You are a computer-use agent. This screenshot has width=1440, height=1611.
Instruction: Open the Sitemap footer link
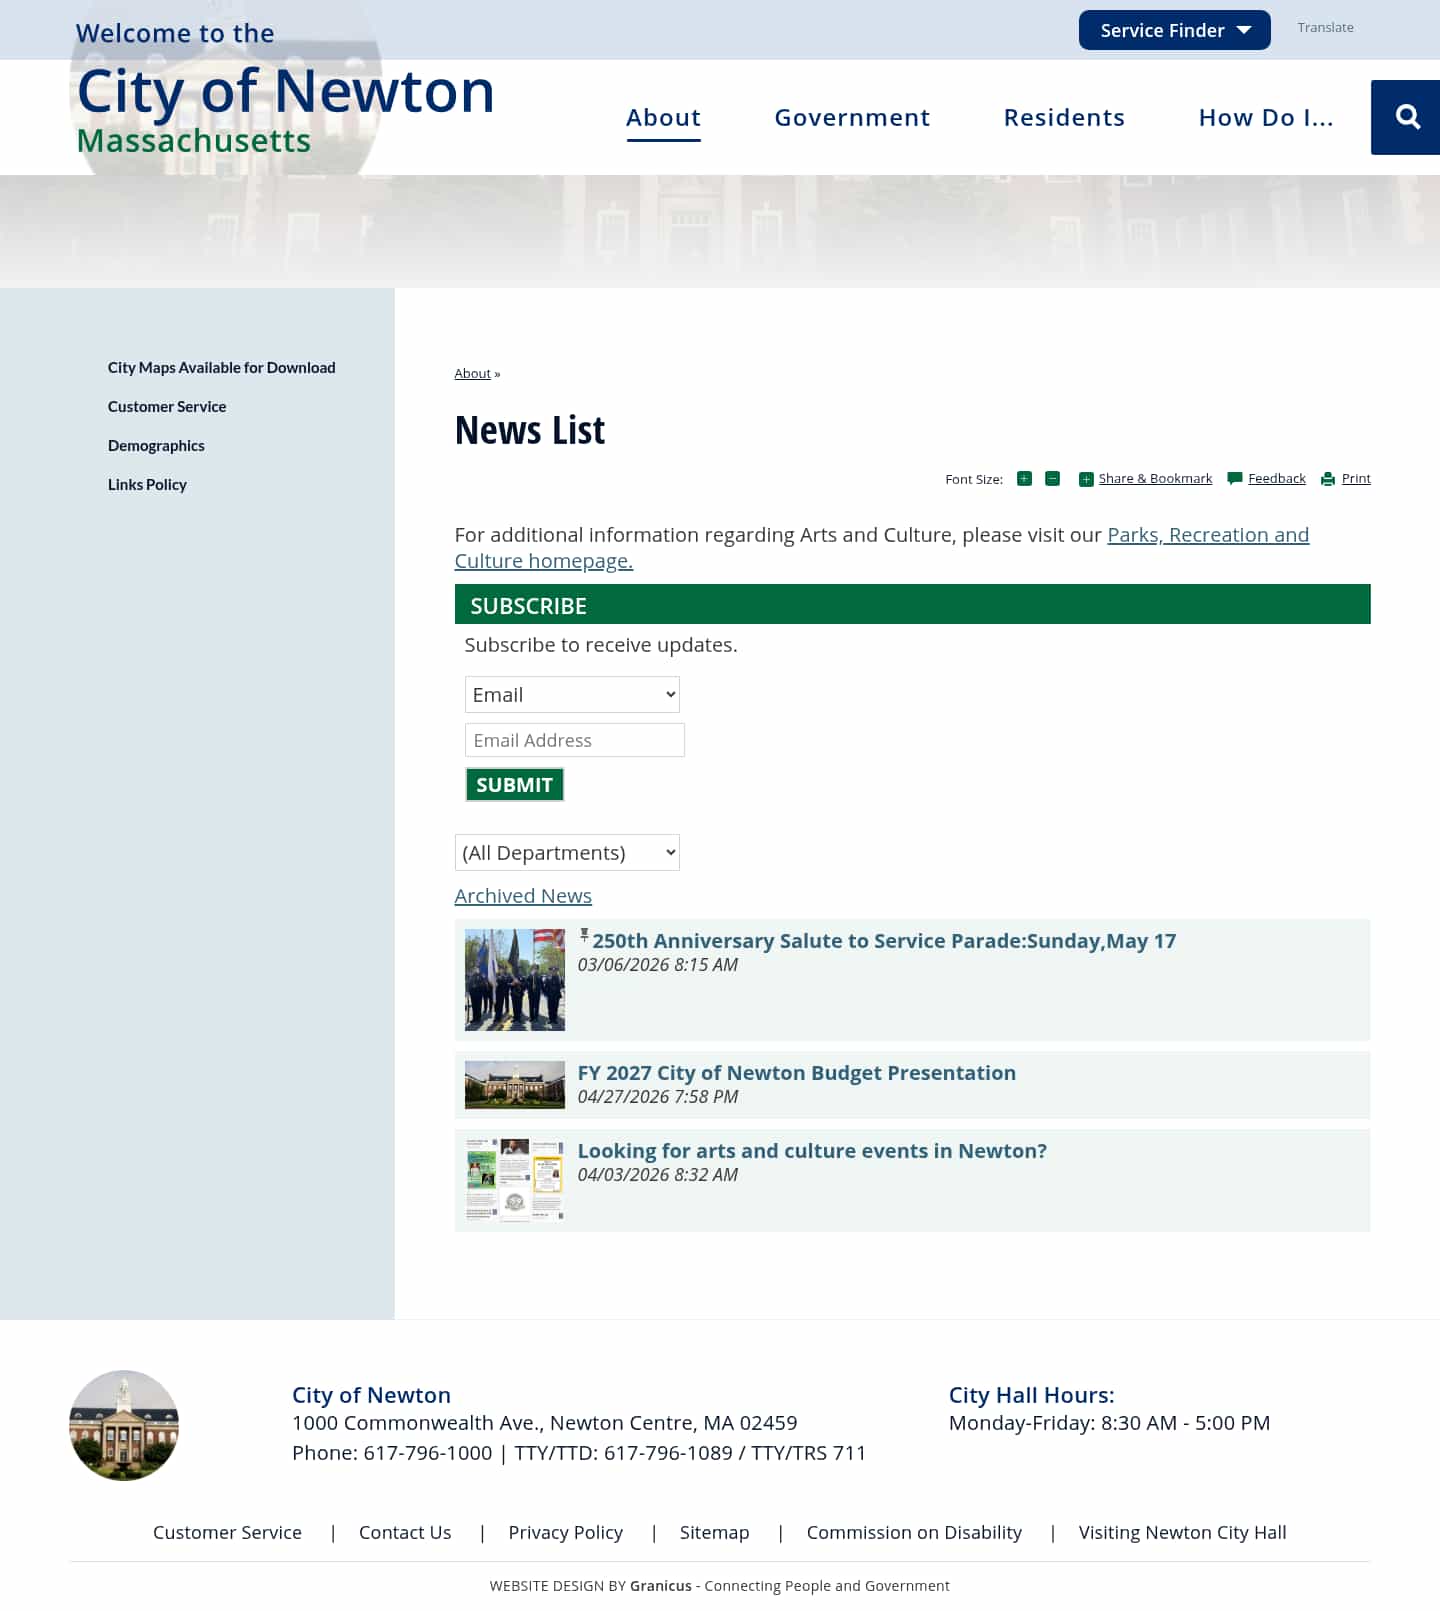pos(714,1533)
